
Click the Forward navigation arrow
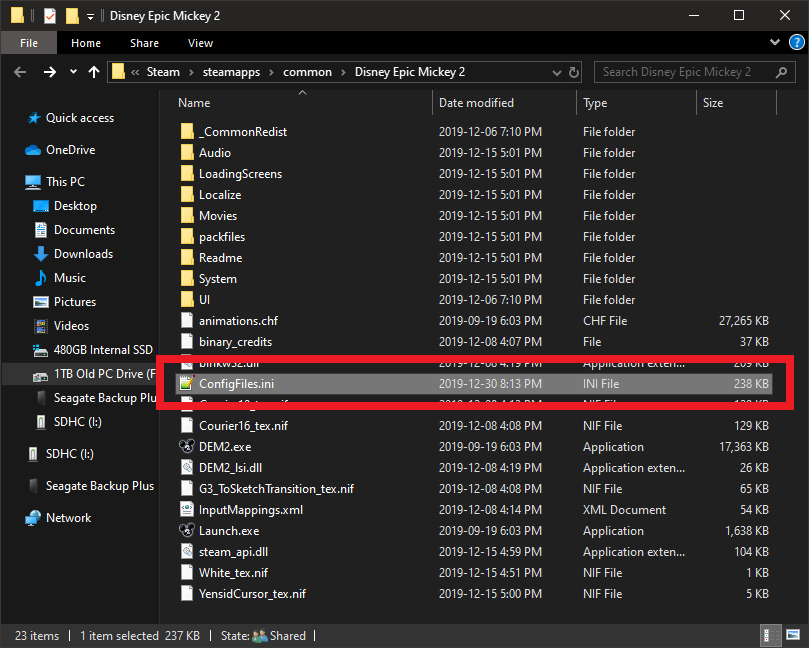pos(50,72)
